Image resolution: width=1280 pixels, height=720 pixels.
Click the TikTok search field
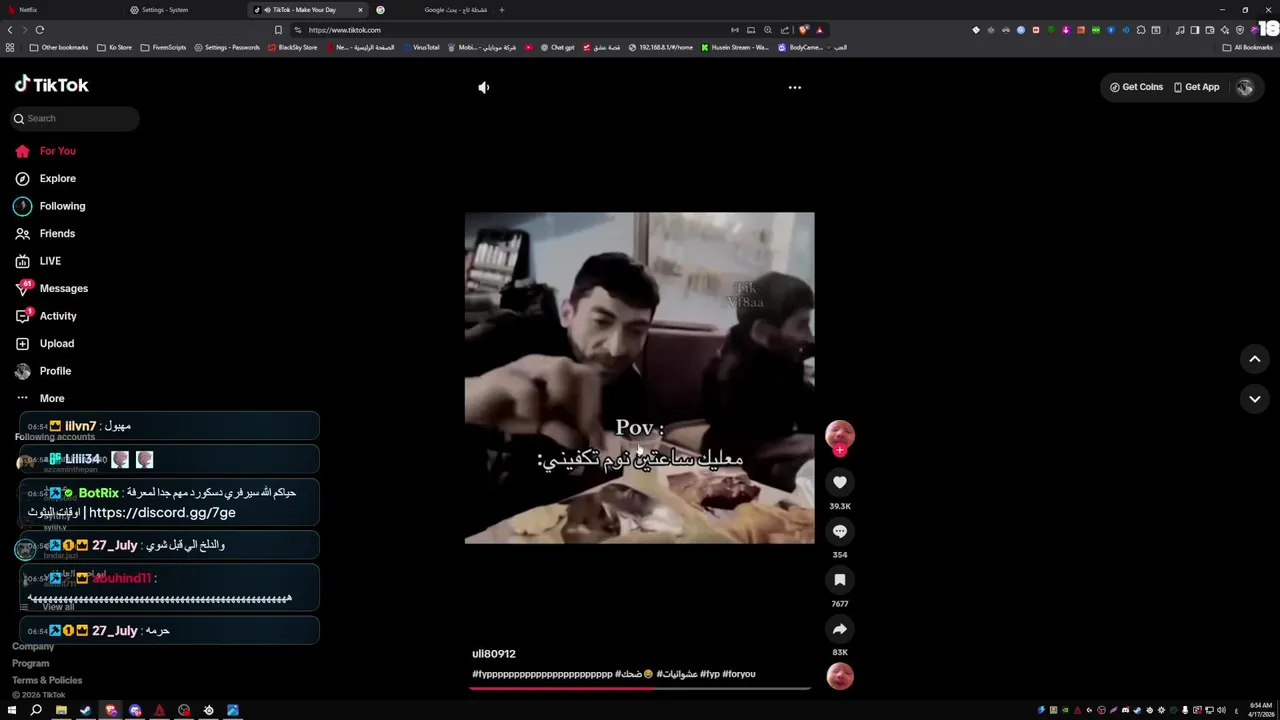click(x=76, y=118)
